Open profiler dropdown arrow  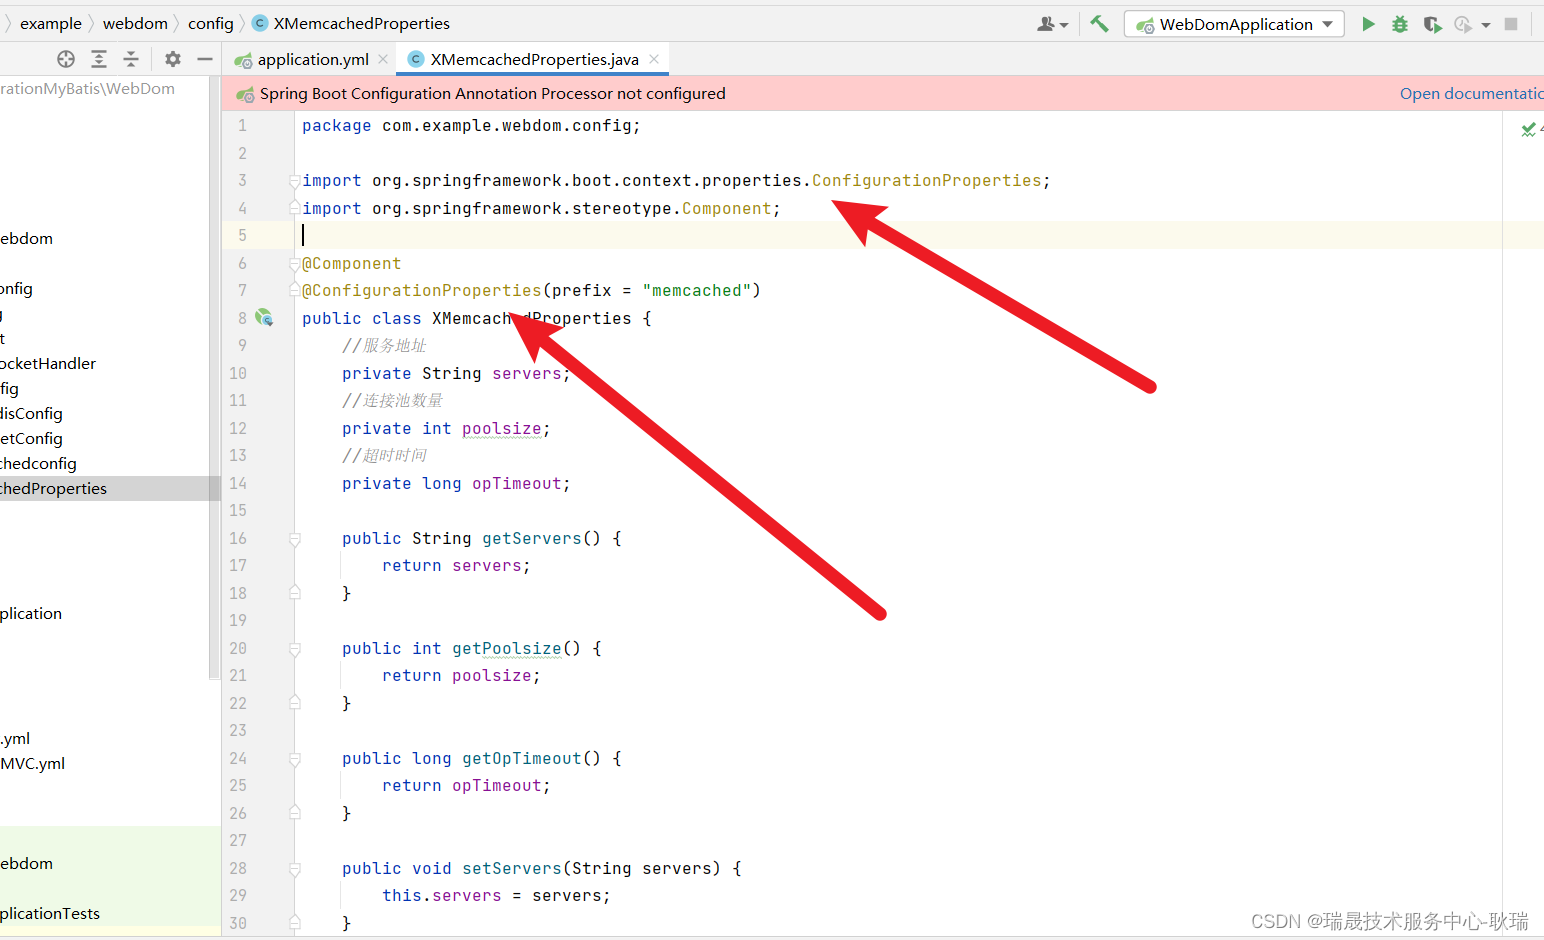point(1486,25)
